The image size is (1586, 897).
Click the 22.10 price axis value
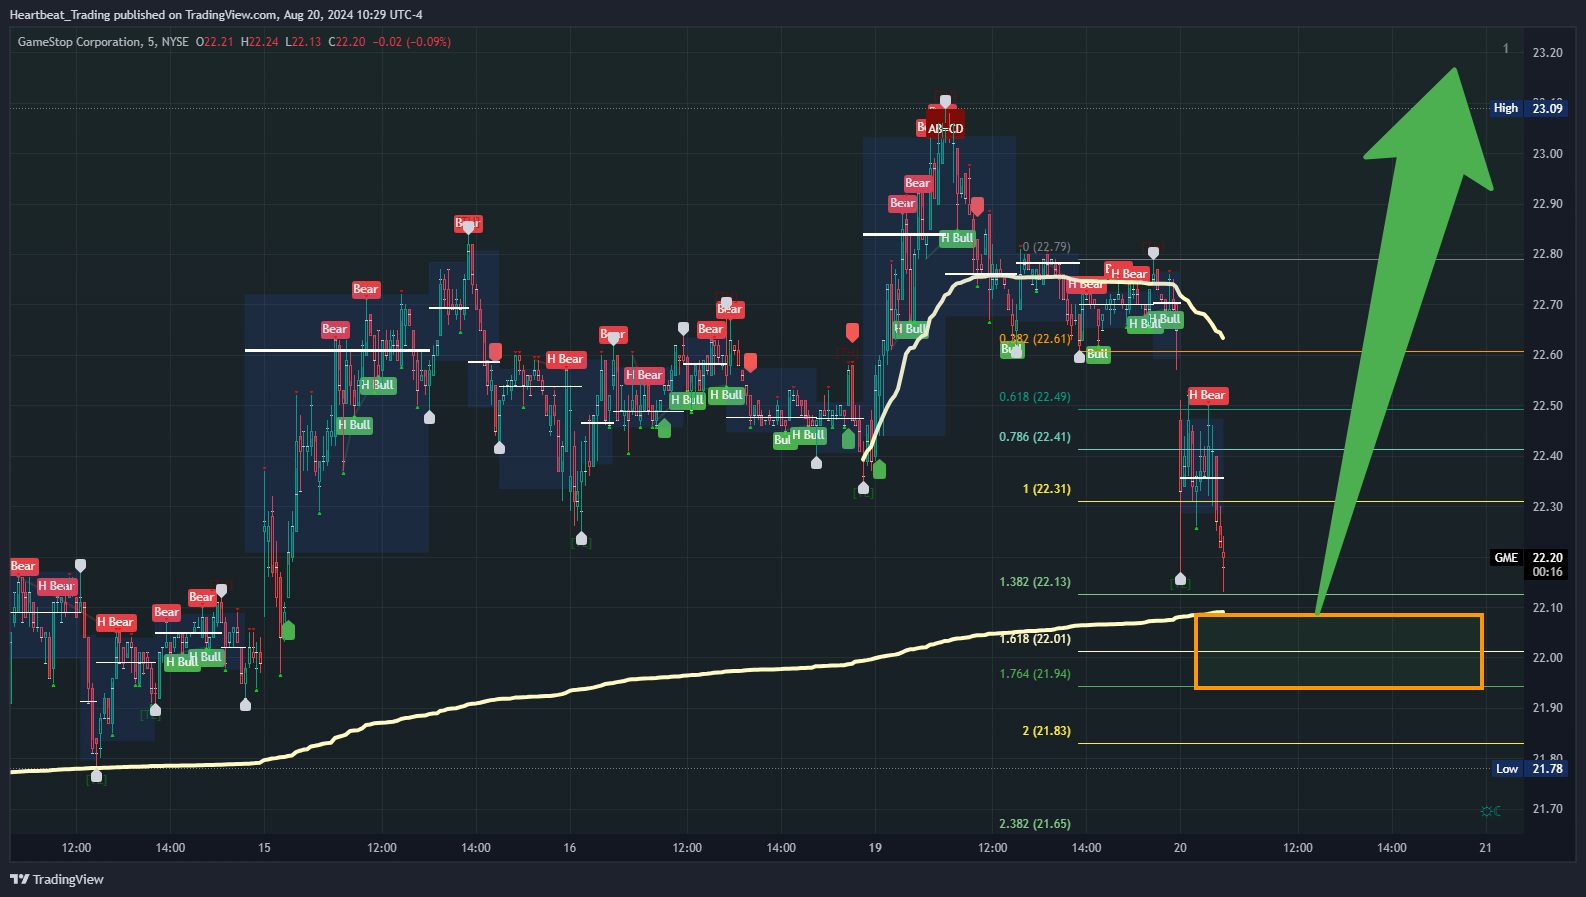(x=1547, y=608)
